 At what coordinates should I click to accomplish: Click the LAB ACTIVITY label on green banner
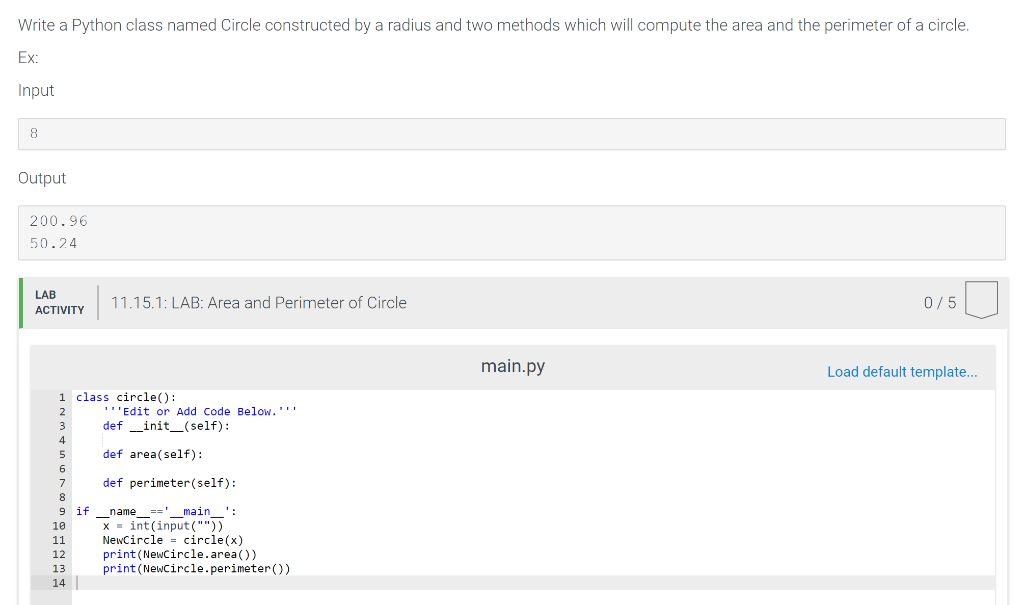tap(58, 302)
